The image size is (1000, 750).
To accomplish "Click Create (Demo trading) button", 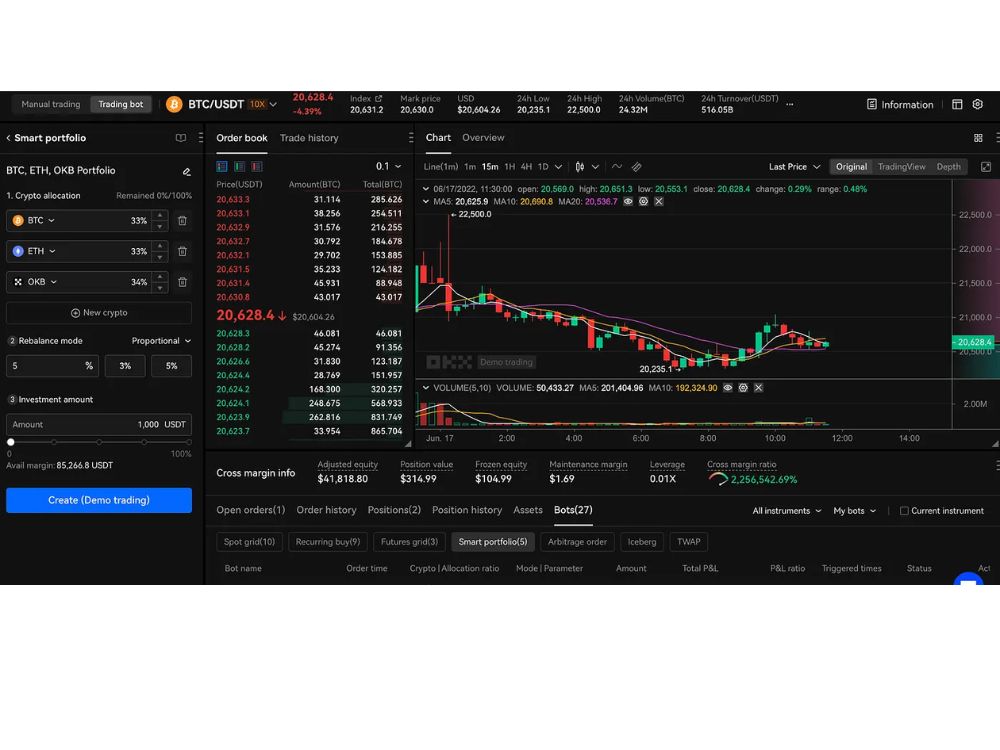I will pyautogui.click(x=99, y=500).
